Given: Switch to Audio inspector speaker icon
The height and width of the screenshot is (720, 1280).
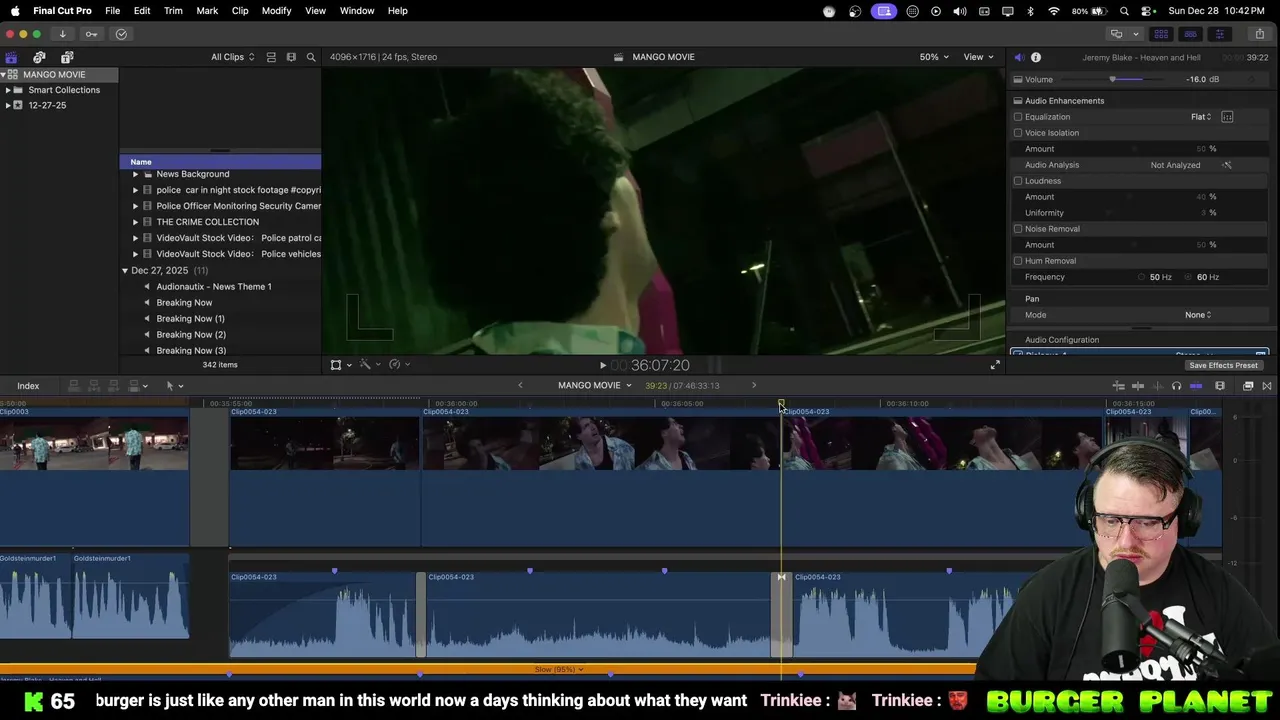Looking at the screenshot, I should point(1019,57).
